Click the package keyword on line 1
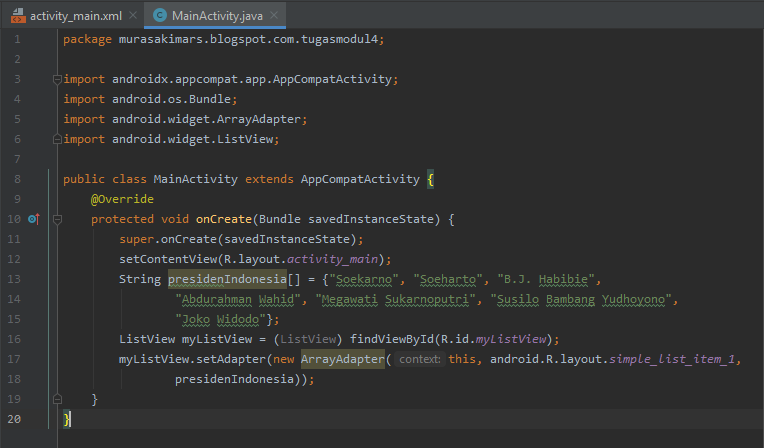This screenshot has height=448, width=764. [x=87, y=39]
